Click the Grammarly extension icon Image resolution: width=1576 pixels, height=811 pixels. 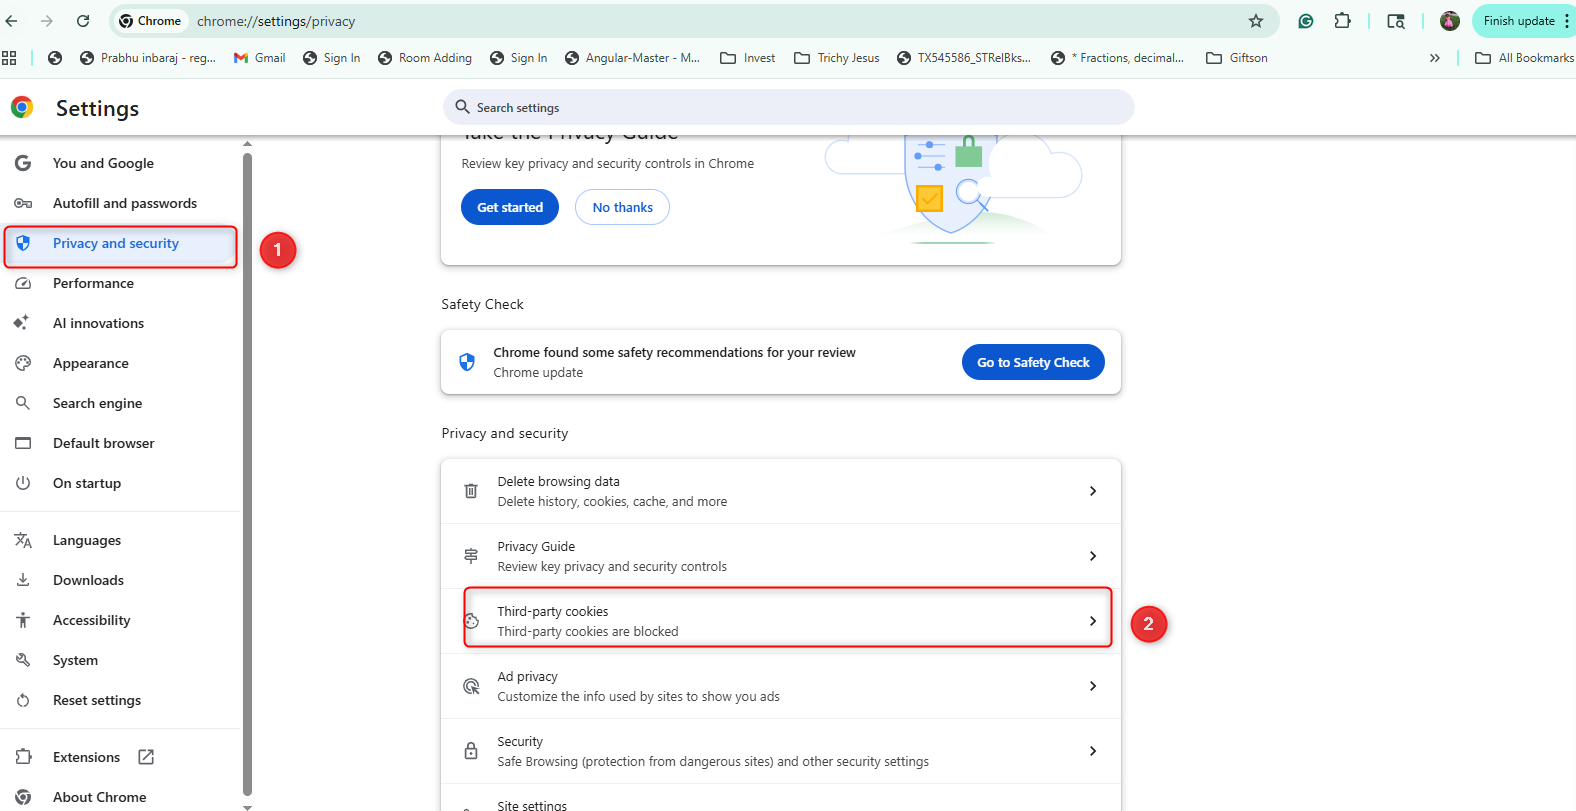coord(1306,21)
